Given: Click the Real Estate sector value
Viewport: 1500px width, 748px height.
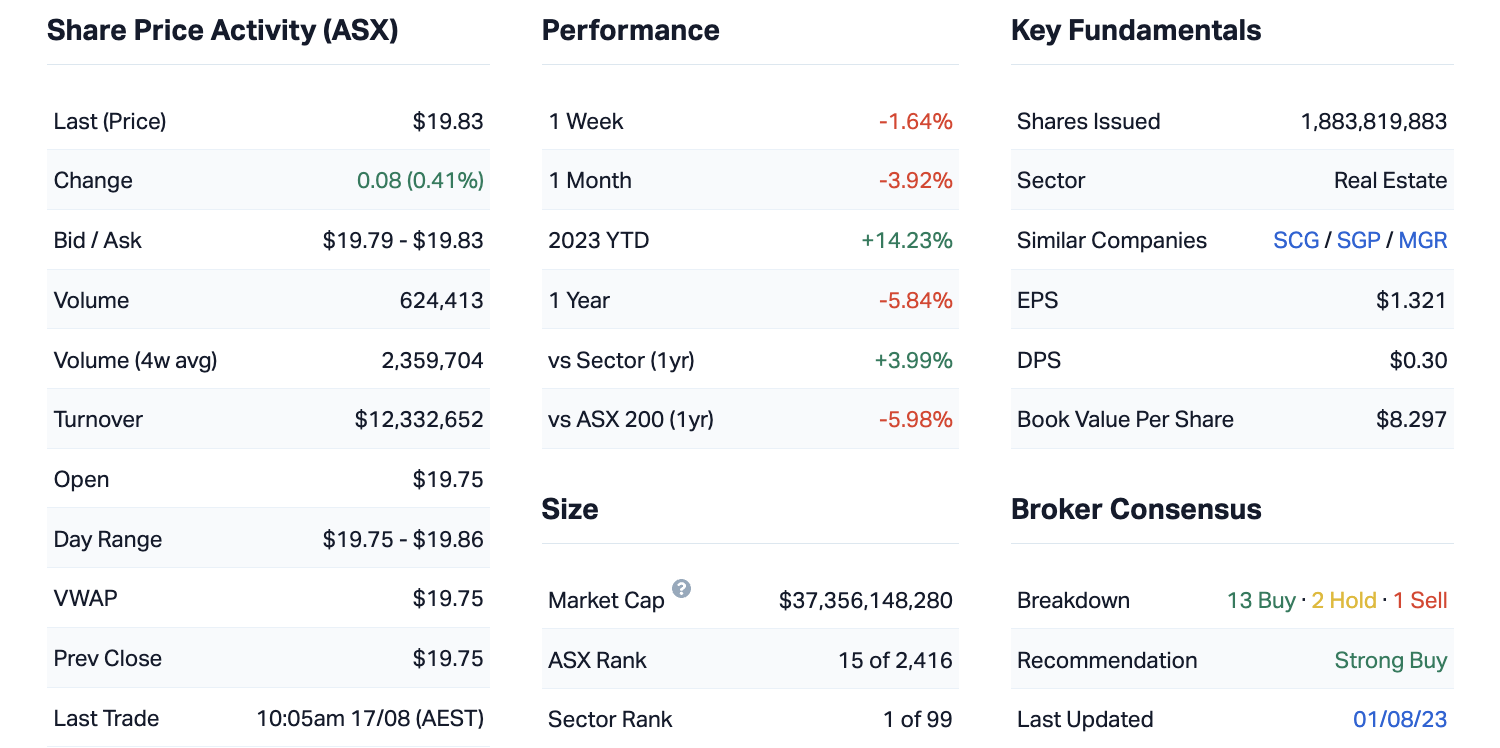Looking at the screenshot, I should click(x=1390, y=180).
